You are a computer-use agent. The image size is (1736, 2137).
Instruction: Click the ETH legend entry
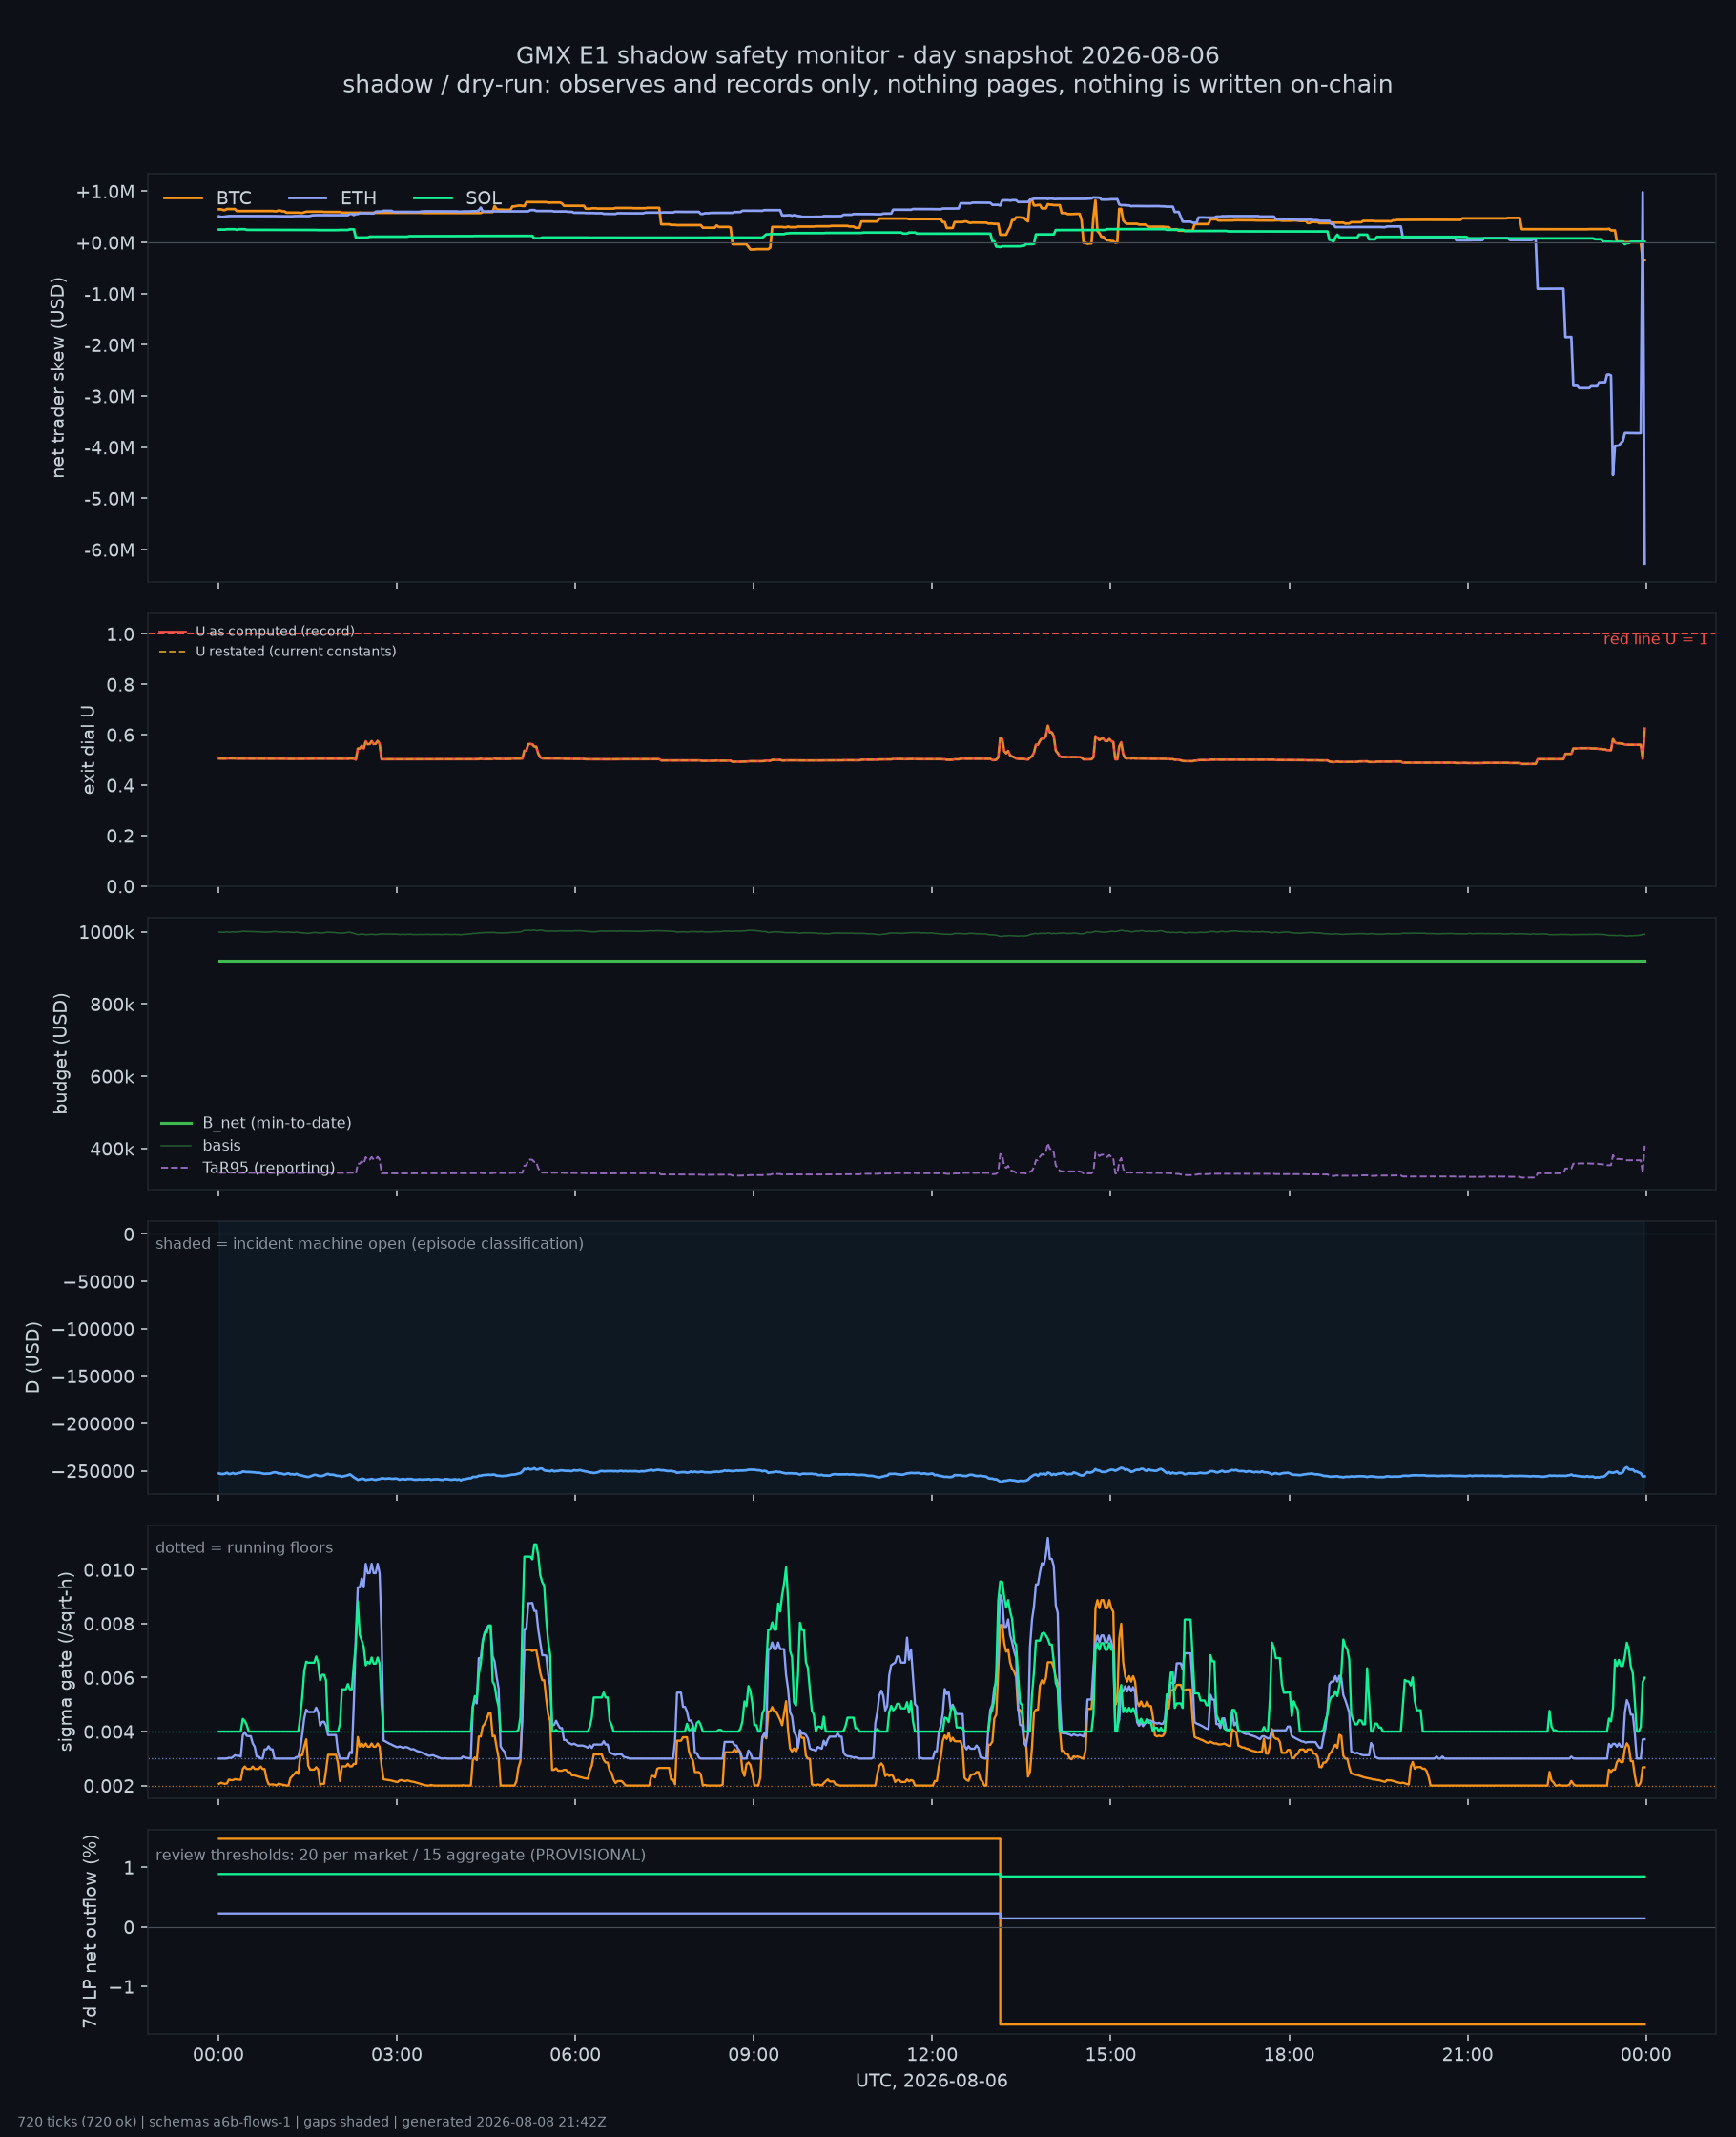tap(332, 198)
